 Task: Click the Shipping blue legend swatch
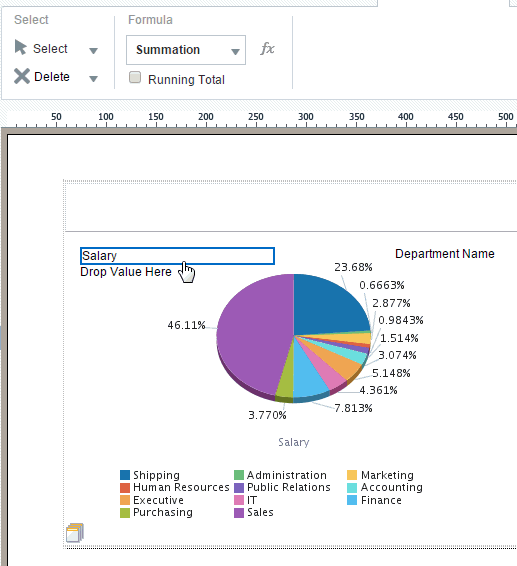click(125, 475)
